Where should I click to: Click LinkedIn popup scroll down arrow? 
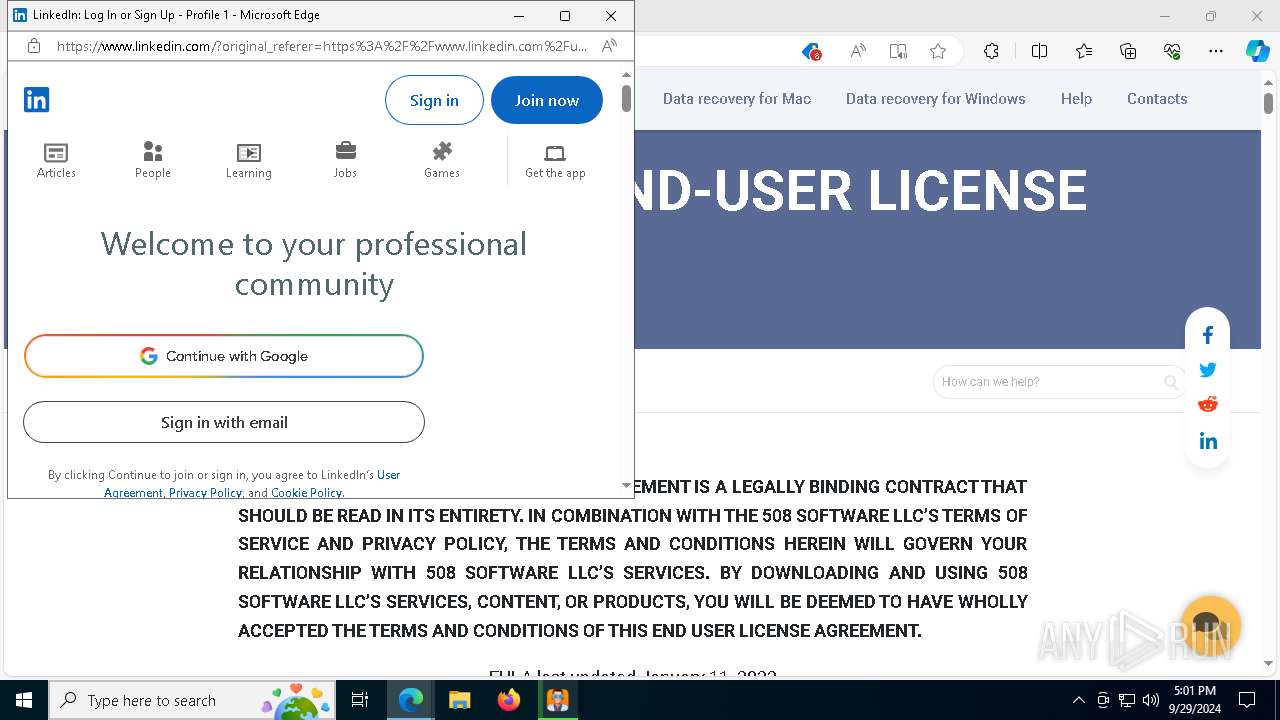(626, 486)
